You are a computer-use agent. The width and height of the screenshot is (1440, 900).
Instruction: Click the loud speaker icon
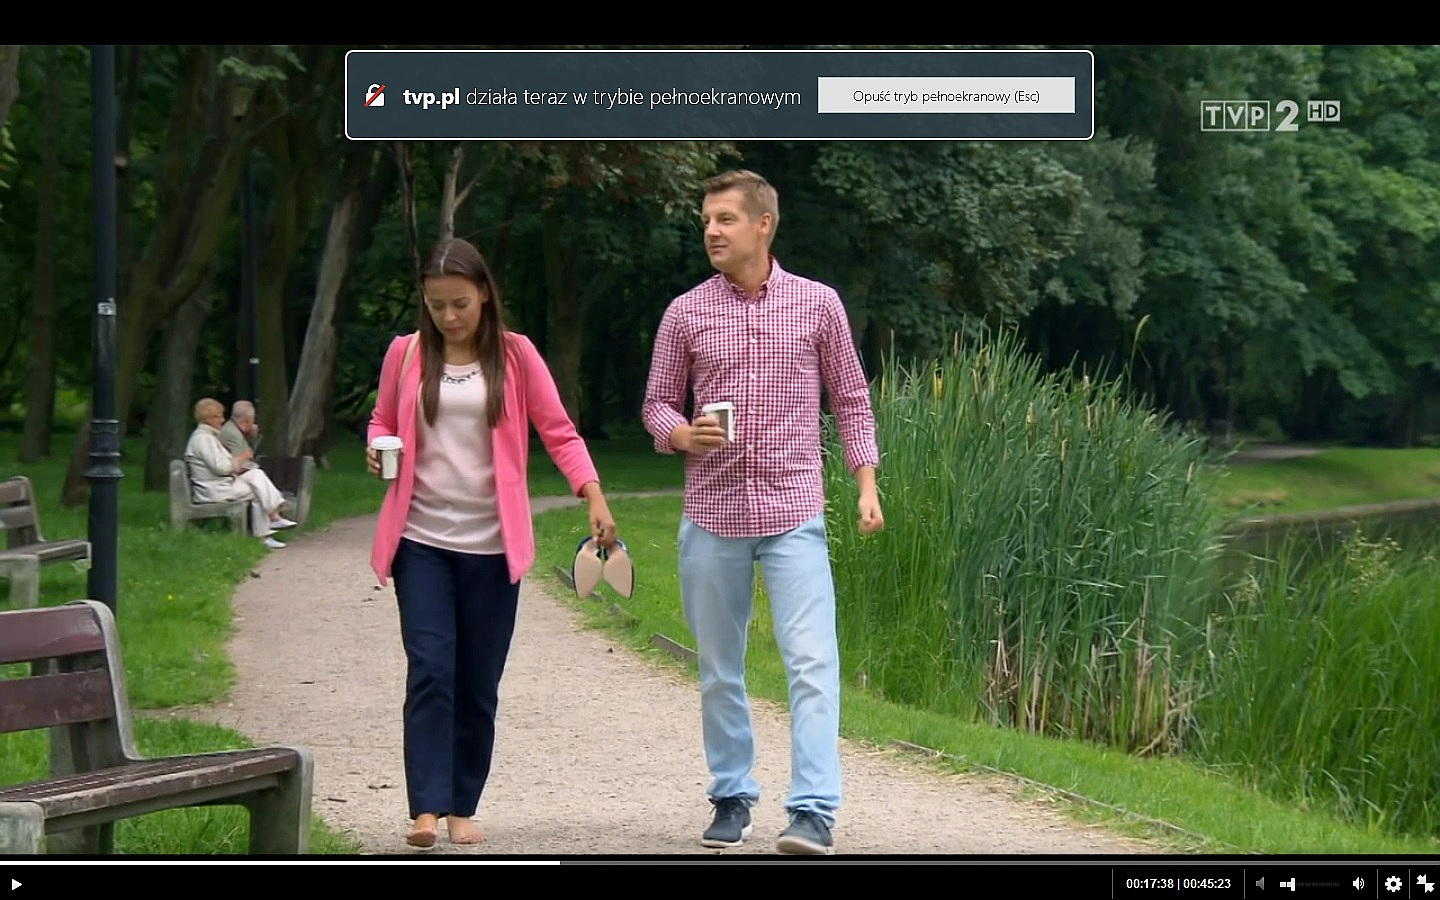point(1358,884)
